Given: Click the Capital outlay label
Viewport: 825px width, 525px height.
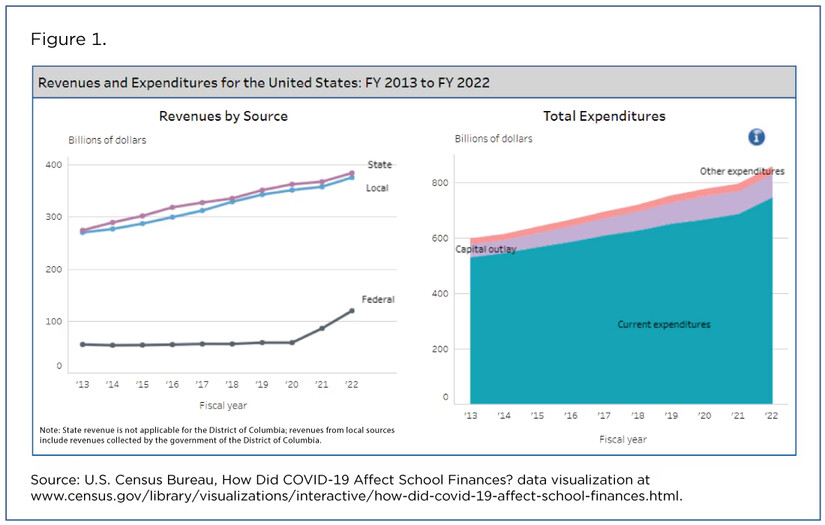Looking at the screenshot, I should coord(486,249).
